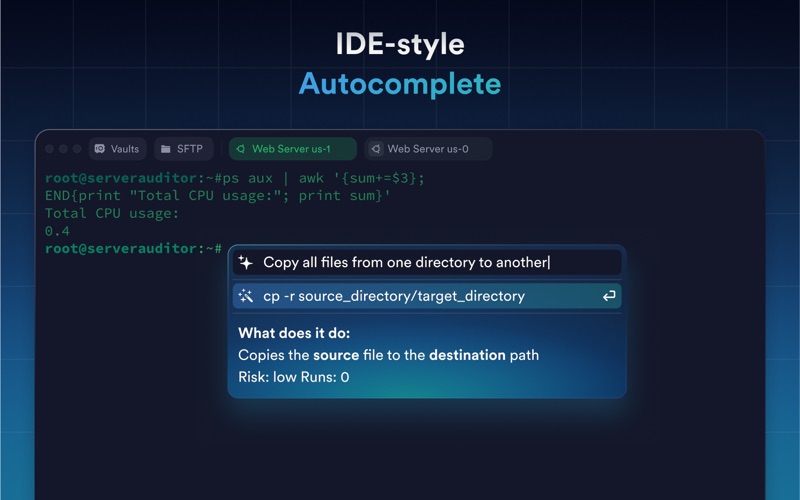Focus the autocomplete prompt input field

coord(427,263)
